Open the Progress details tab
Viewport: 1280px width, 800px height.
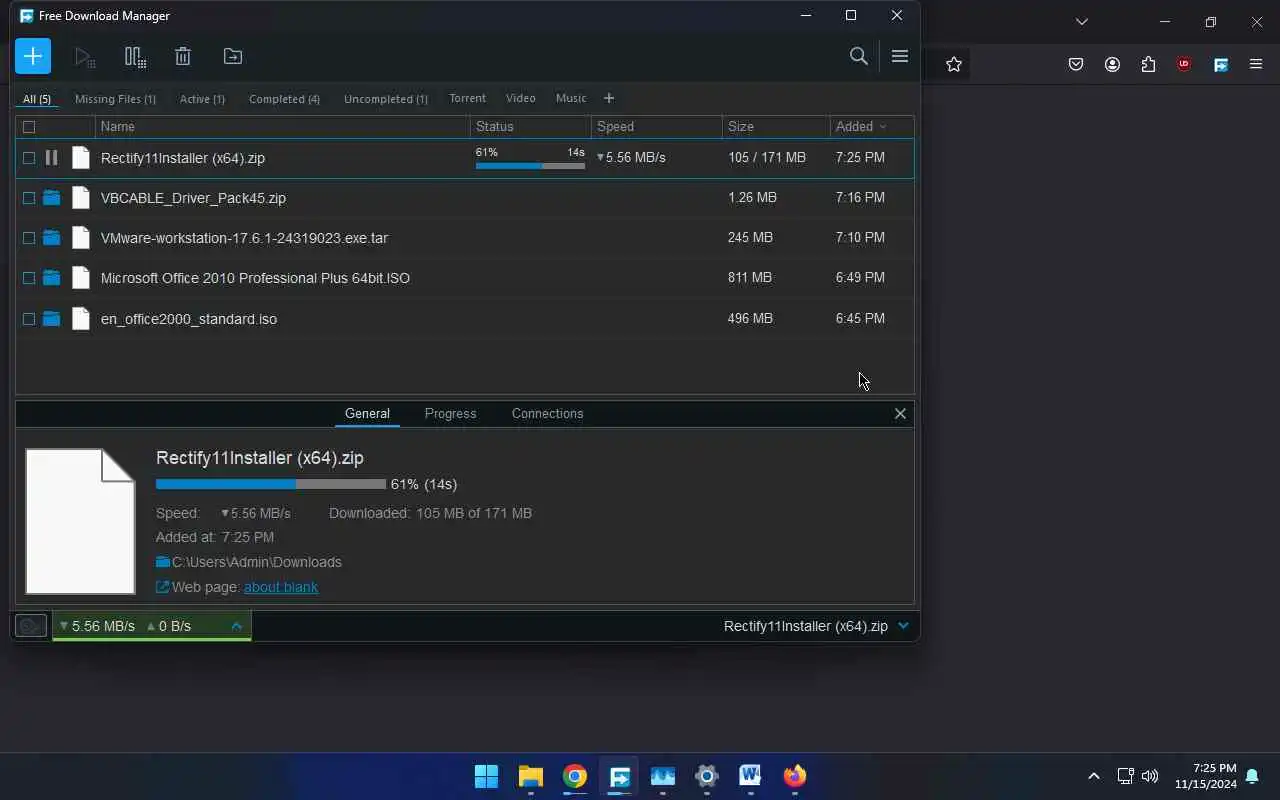pos(450,413)
